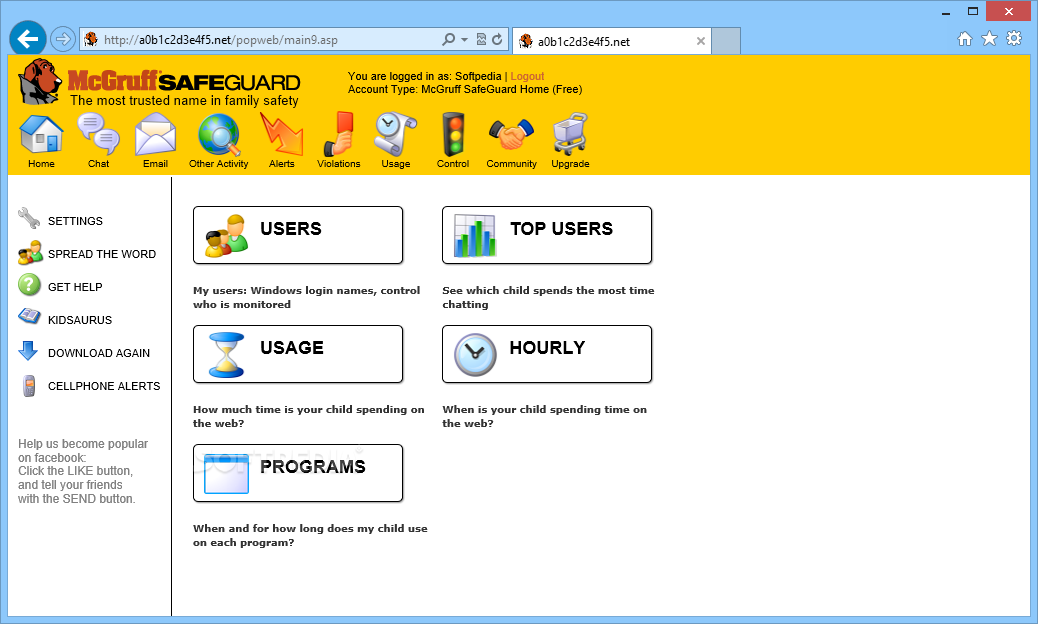
Task: Toggle compatibility view icon in address bar
Action: [481, 40]
